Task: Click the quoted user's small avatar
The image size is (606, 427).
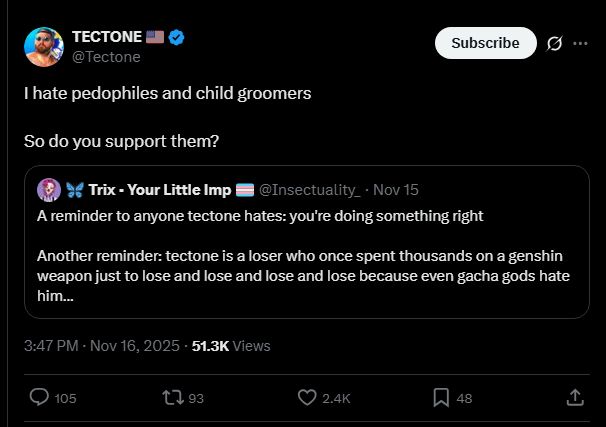Action: point(47,190)
